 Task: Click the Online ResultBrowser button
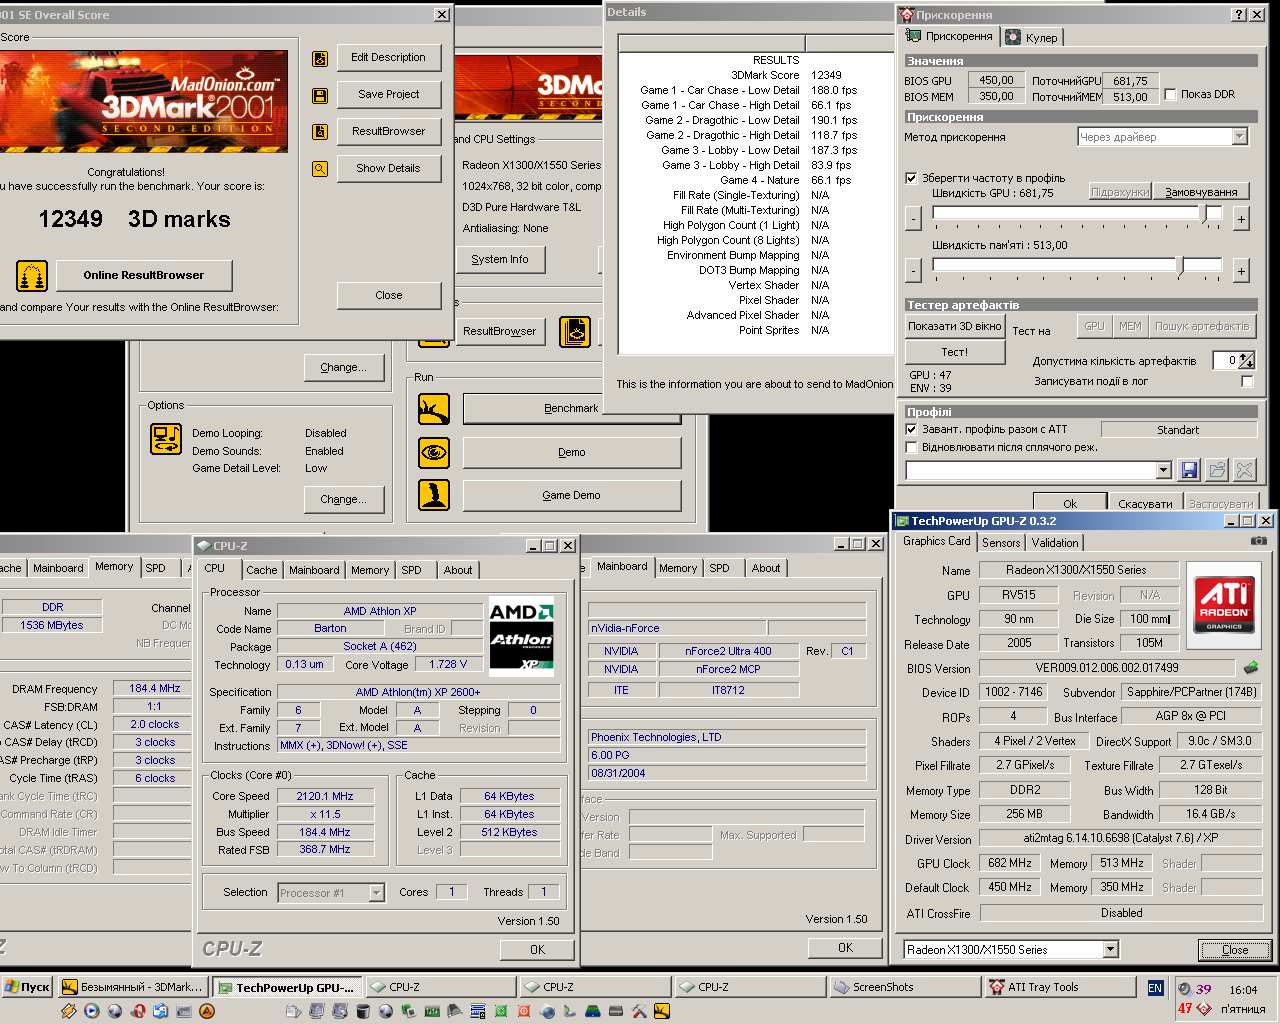click(x=144, y=275)
